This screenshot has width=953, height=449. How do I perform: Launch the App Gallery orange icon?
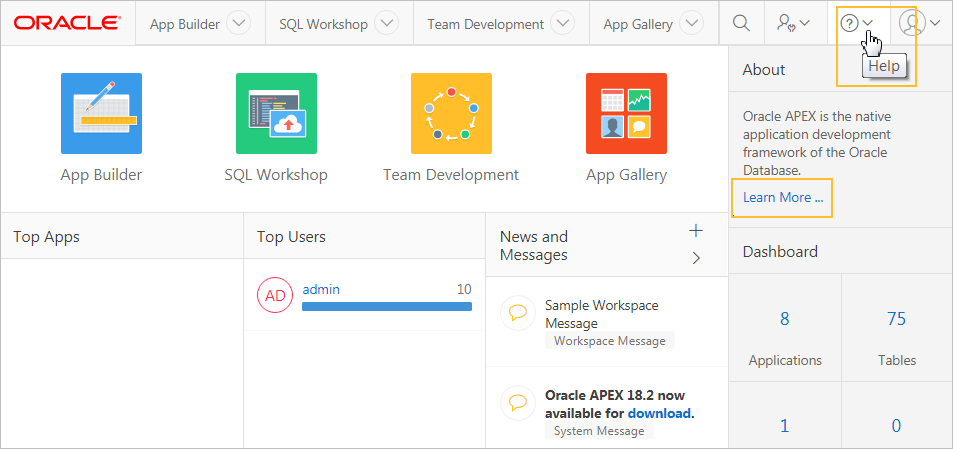coord(626,113)
